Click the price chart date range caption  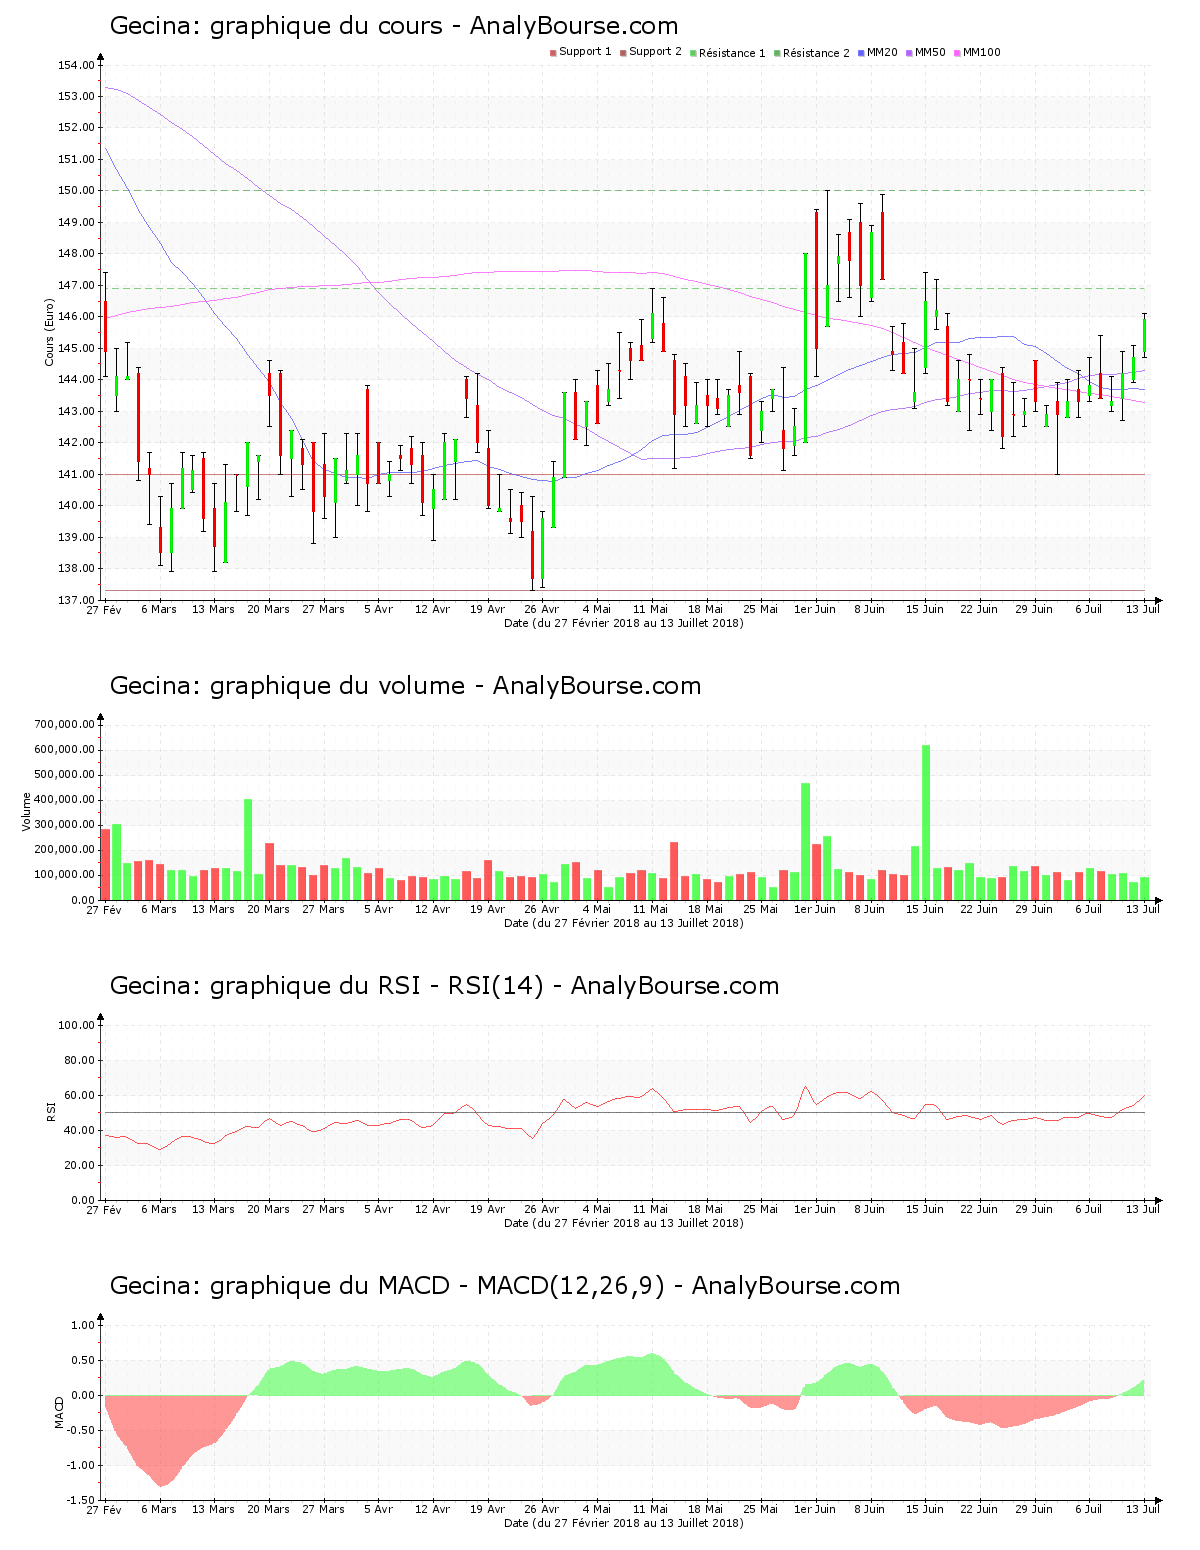tap(624, 623)
